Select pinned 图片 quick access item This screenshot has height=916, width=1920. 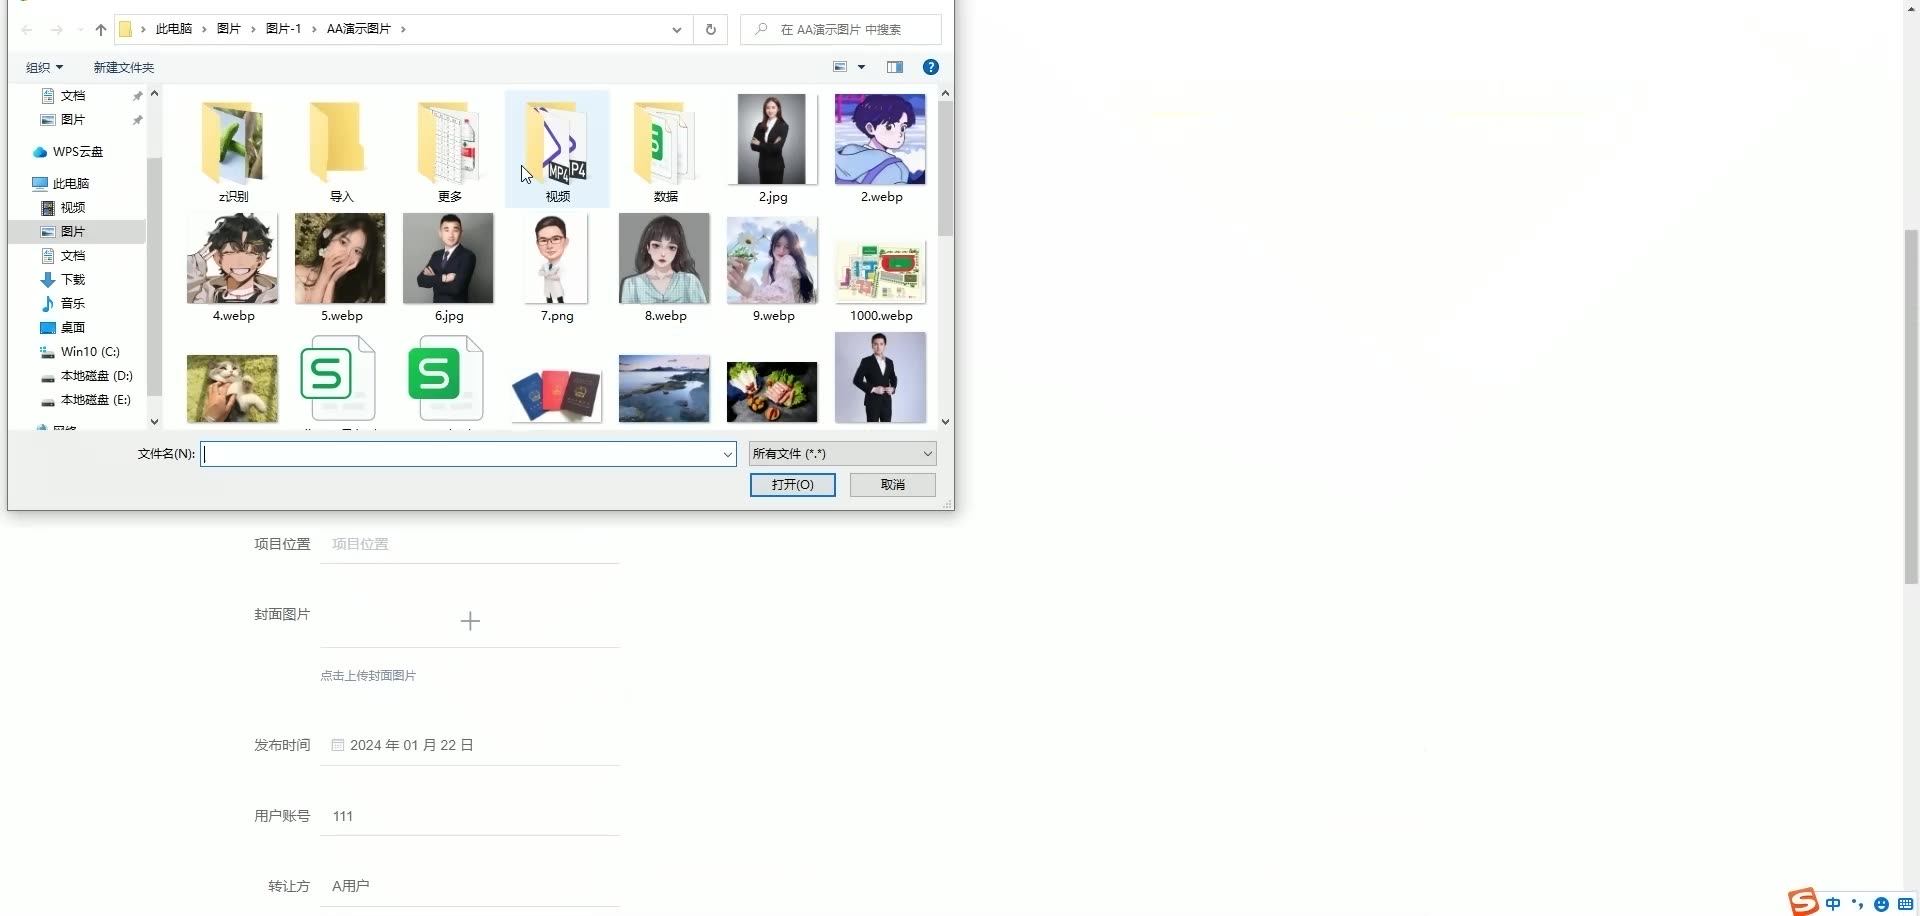[x=73, y=120]
